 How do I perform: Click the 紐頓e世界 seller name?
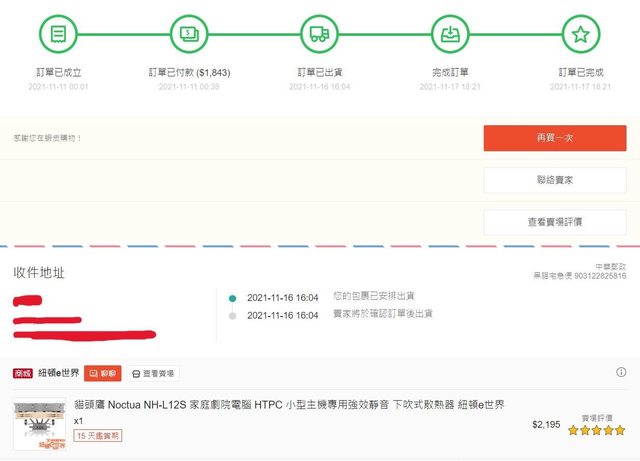point(58,373)
